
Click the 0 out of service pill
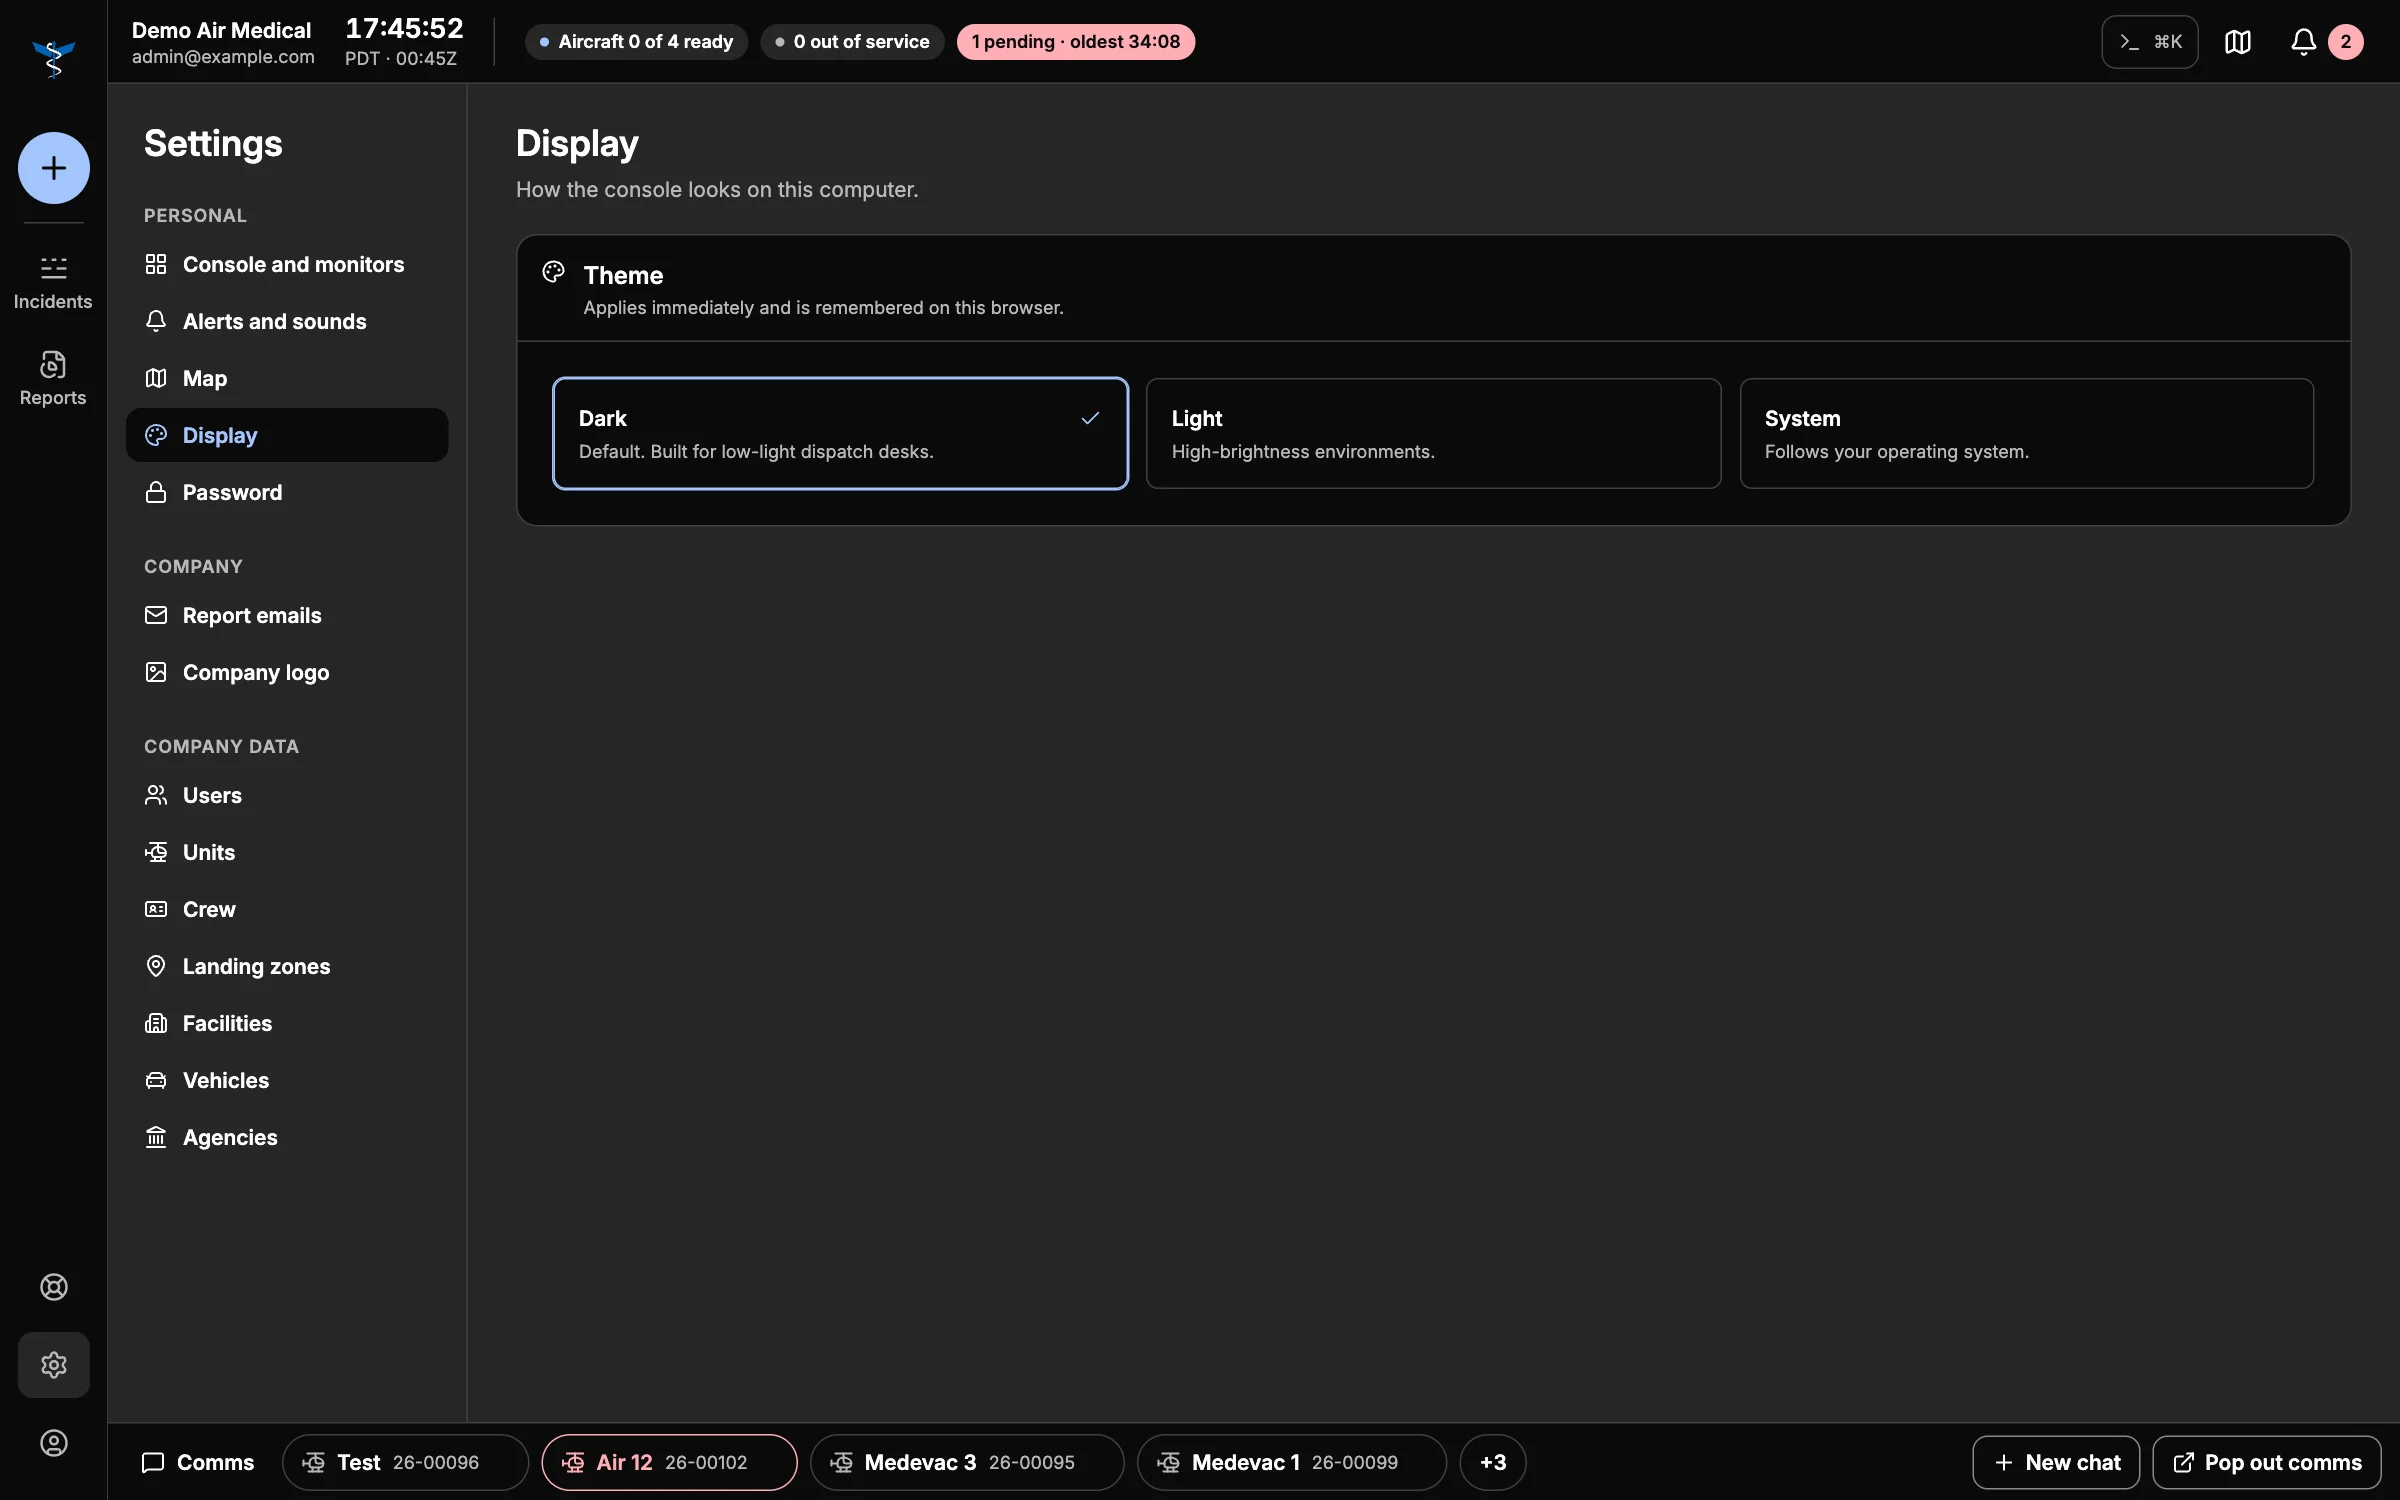[852, 42]
